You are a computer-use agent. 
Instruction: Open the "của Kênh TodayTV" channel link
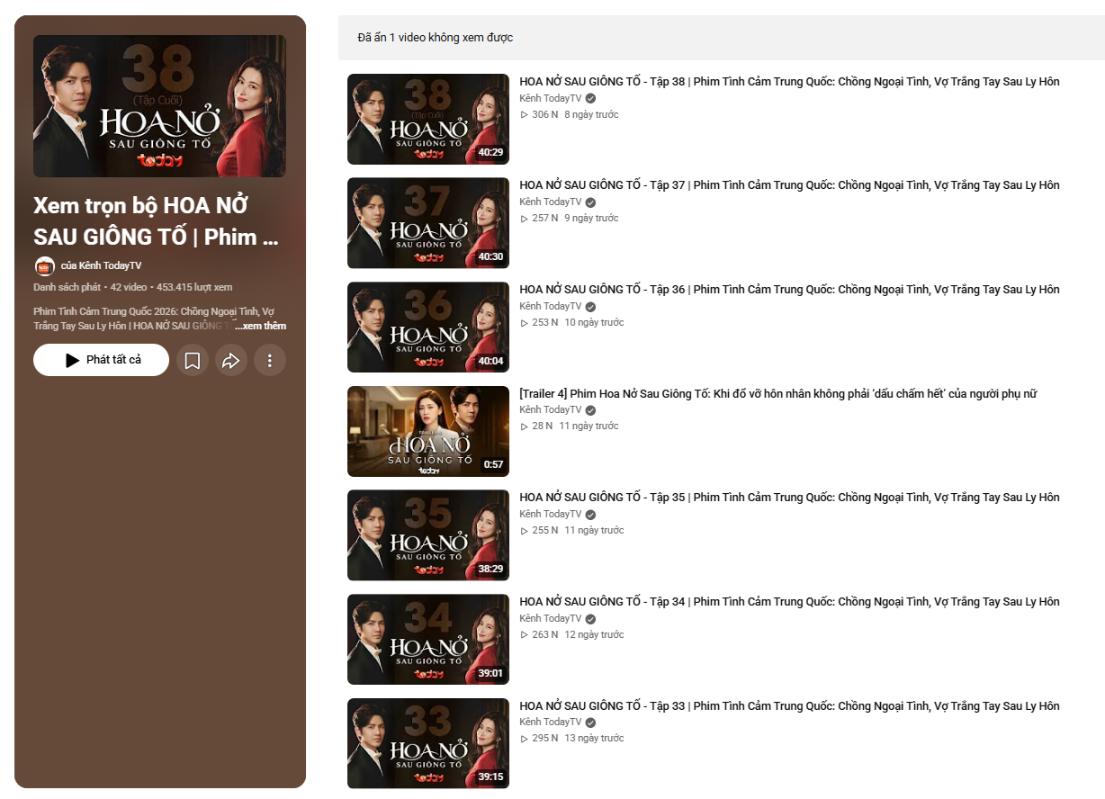101,266
